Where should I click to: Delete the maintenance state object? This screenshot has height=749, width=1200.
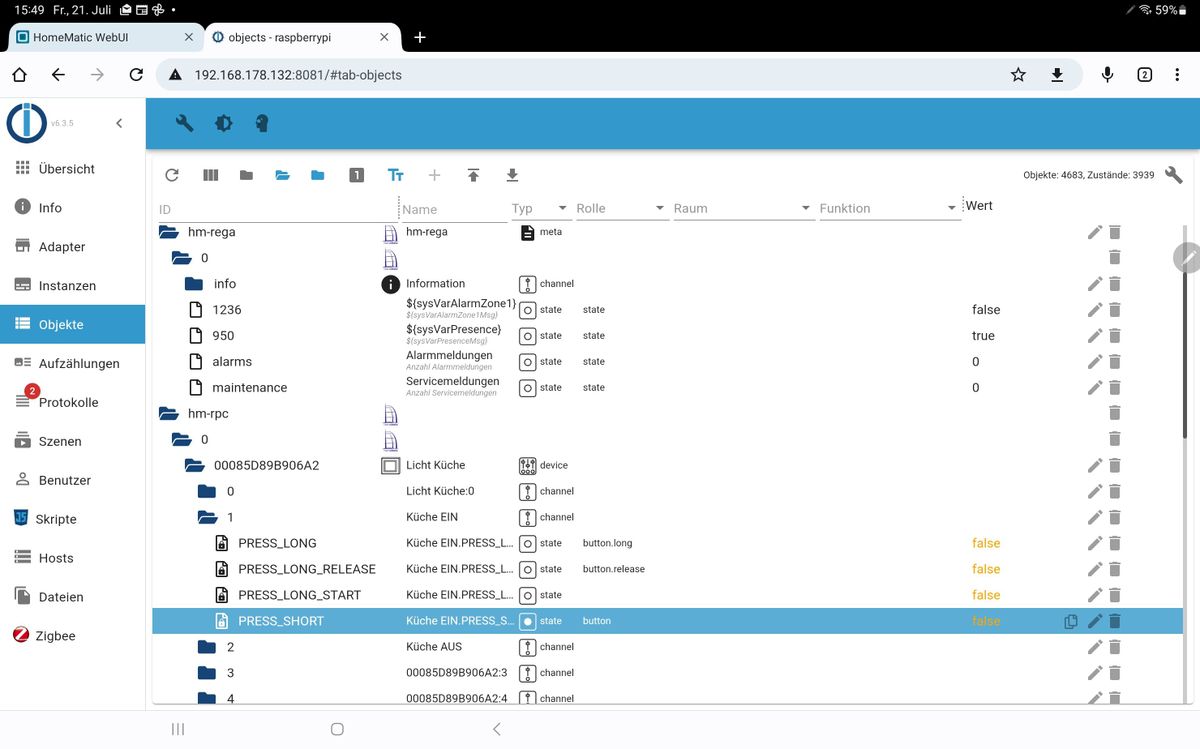[1115, 387]
